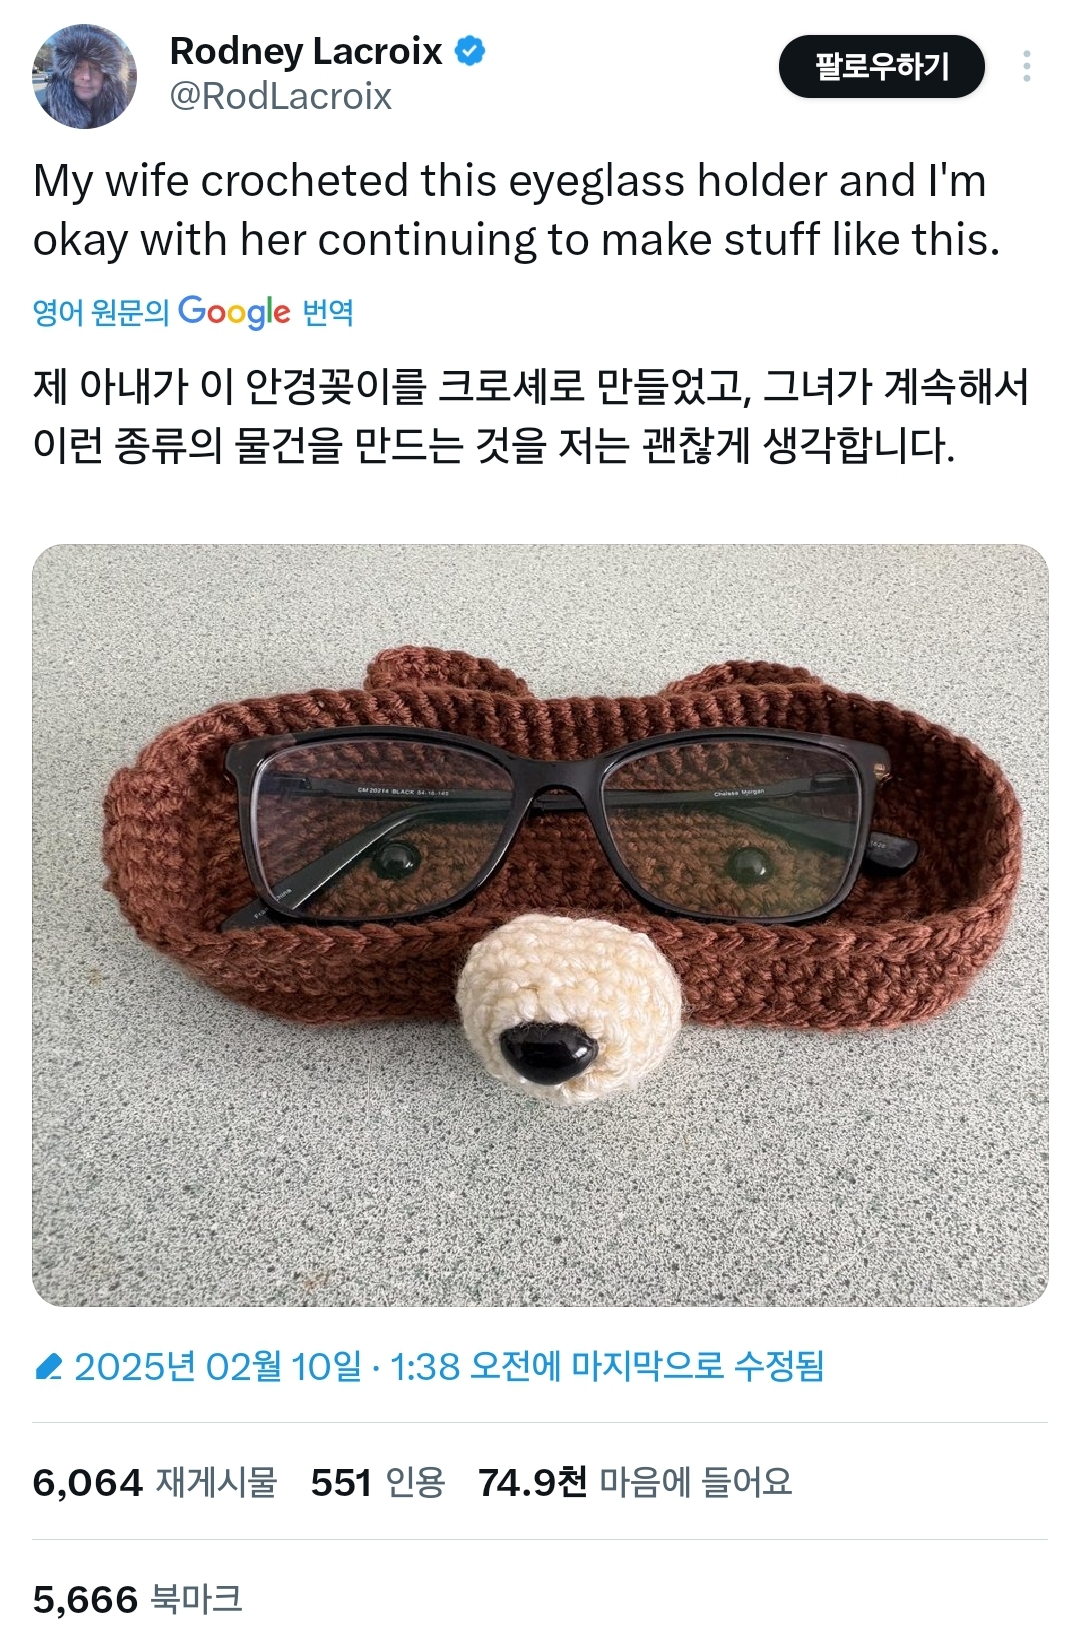
Task: Tap the 팔로우하기 follow button
Action: [x=881, y=66]
